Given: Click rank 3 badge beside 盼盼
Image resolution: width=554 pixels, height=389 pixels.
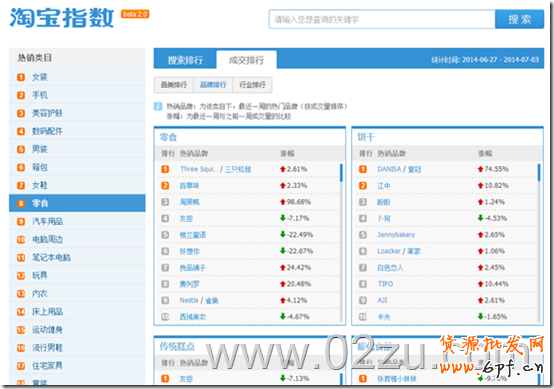Looking at the screenshot, I should click(363, 202).
